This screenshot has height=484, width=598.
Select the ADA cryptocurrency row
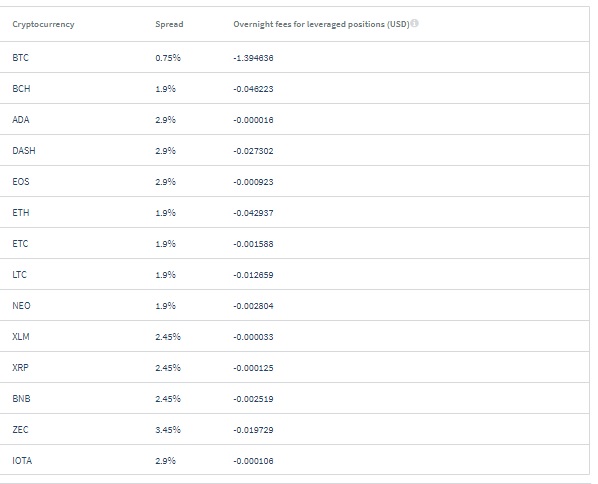294,119
